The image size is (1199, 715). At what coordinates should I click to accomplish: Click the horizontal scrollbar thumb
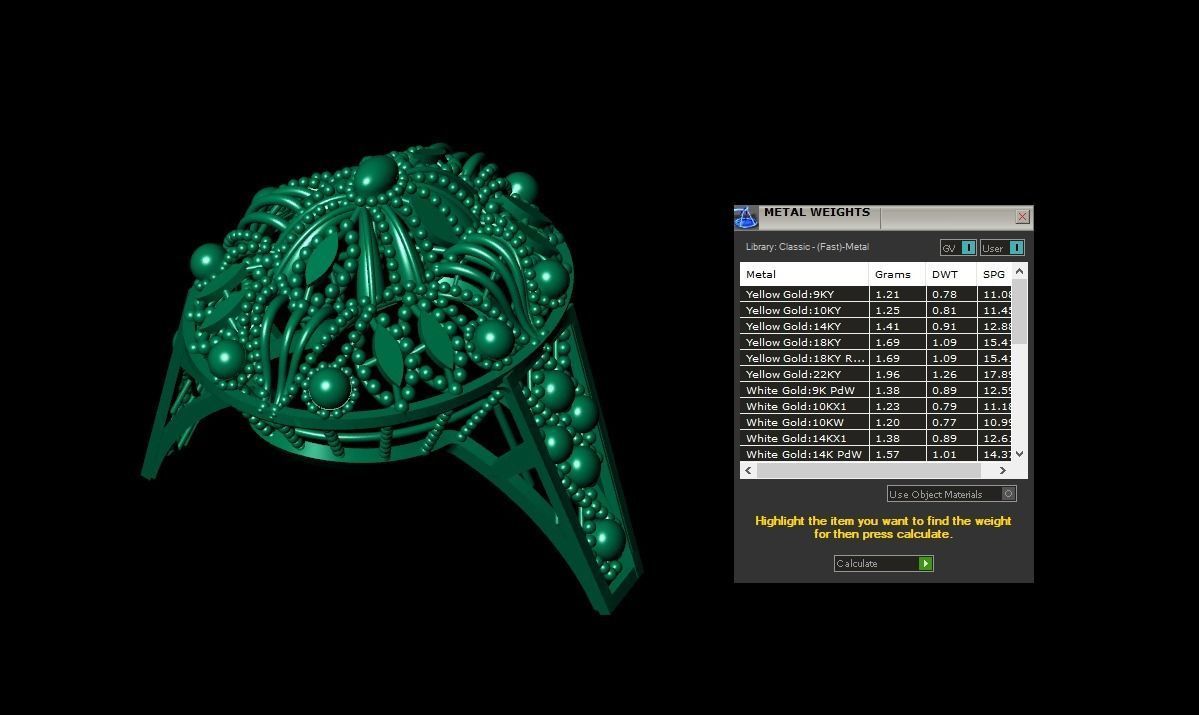[x=869, y=470]
